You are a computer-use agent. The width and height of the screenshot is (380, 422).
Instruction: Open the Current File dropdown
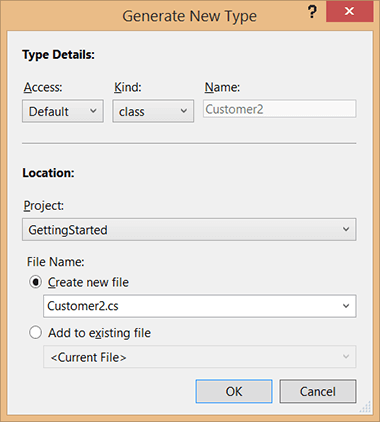(200, 357)
